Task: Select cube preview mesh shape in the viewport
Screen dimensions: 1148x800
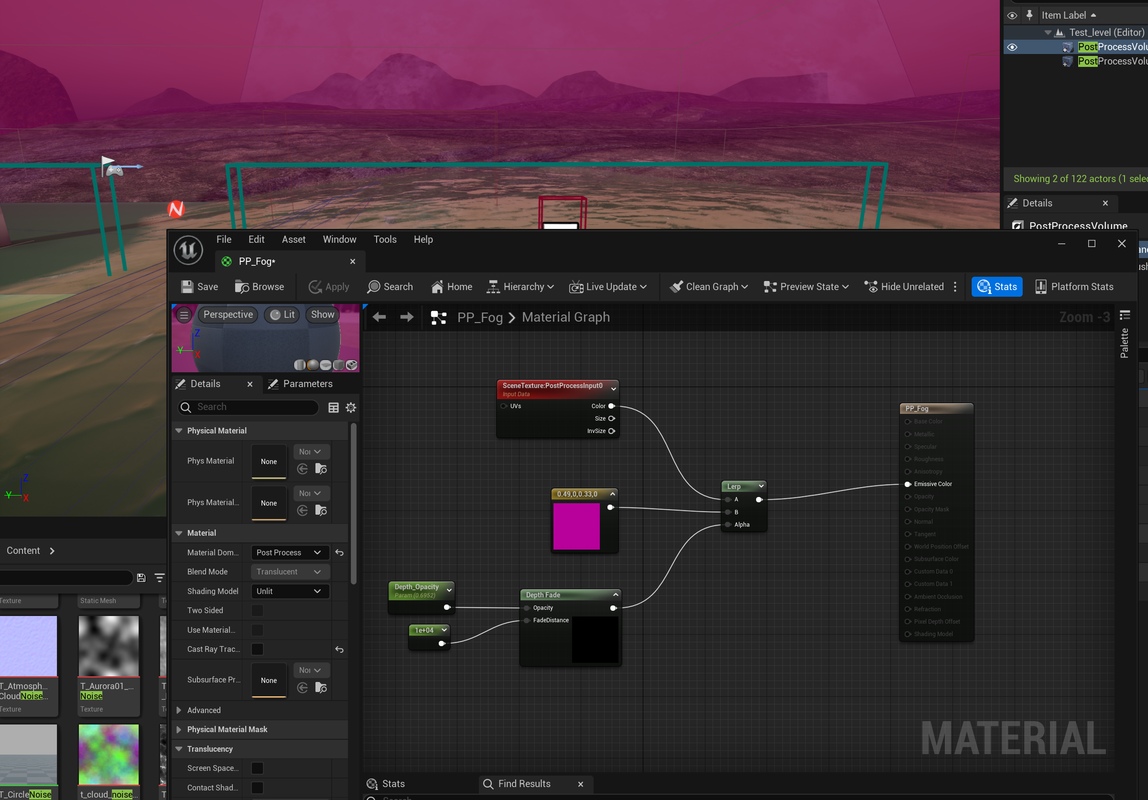Action: (338, 365)
